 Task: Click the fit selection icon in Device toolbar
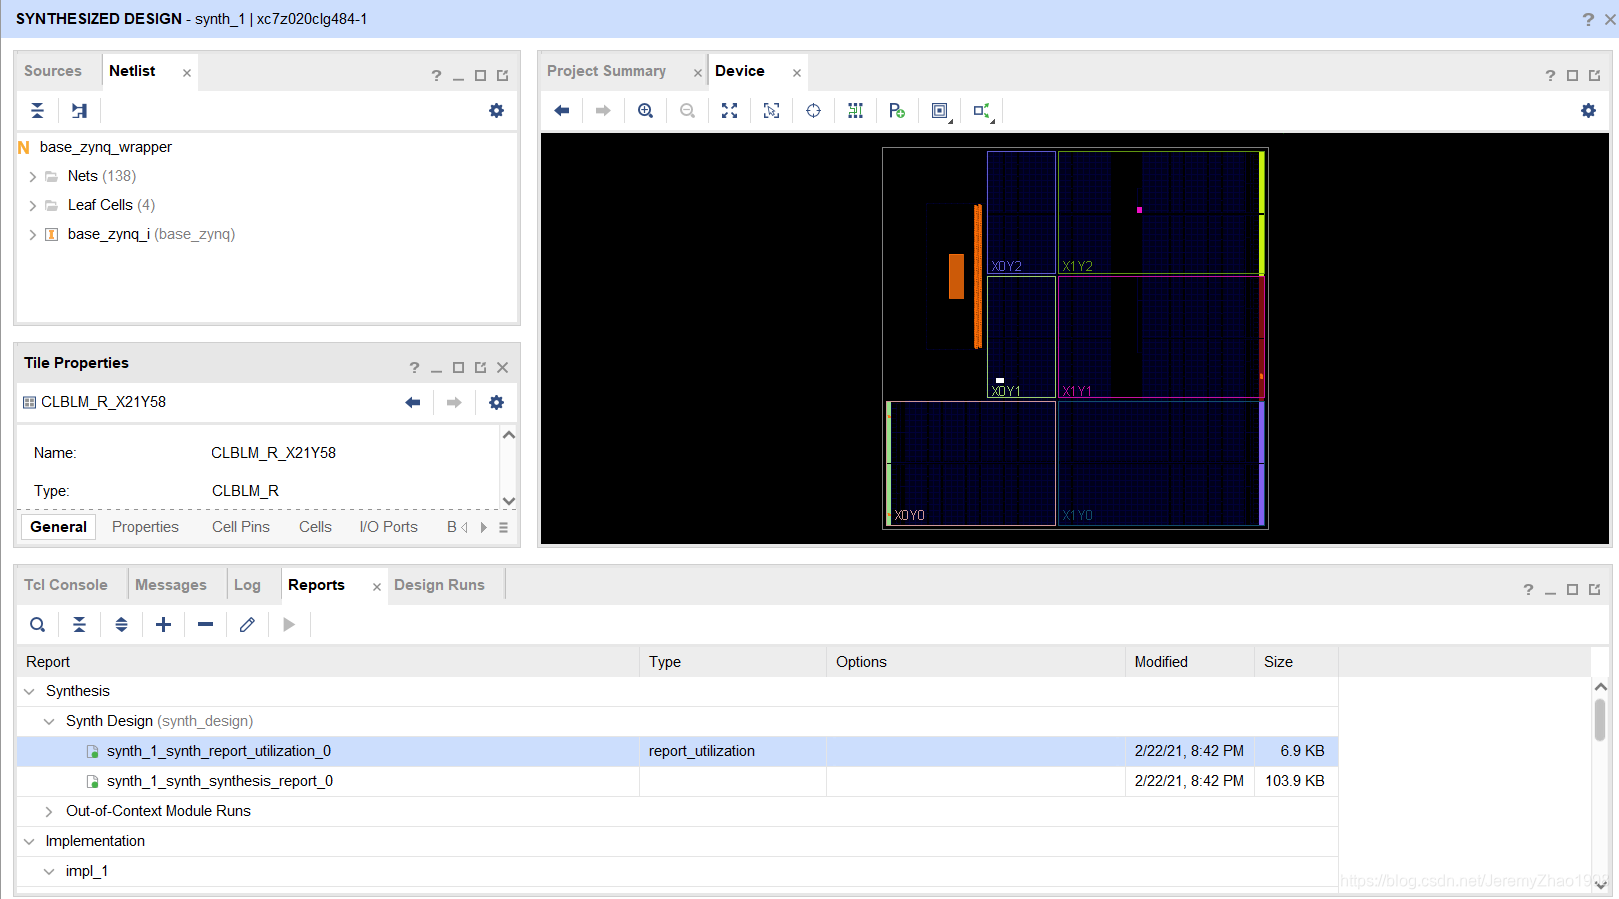point(771,111)
